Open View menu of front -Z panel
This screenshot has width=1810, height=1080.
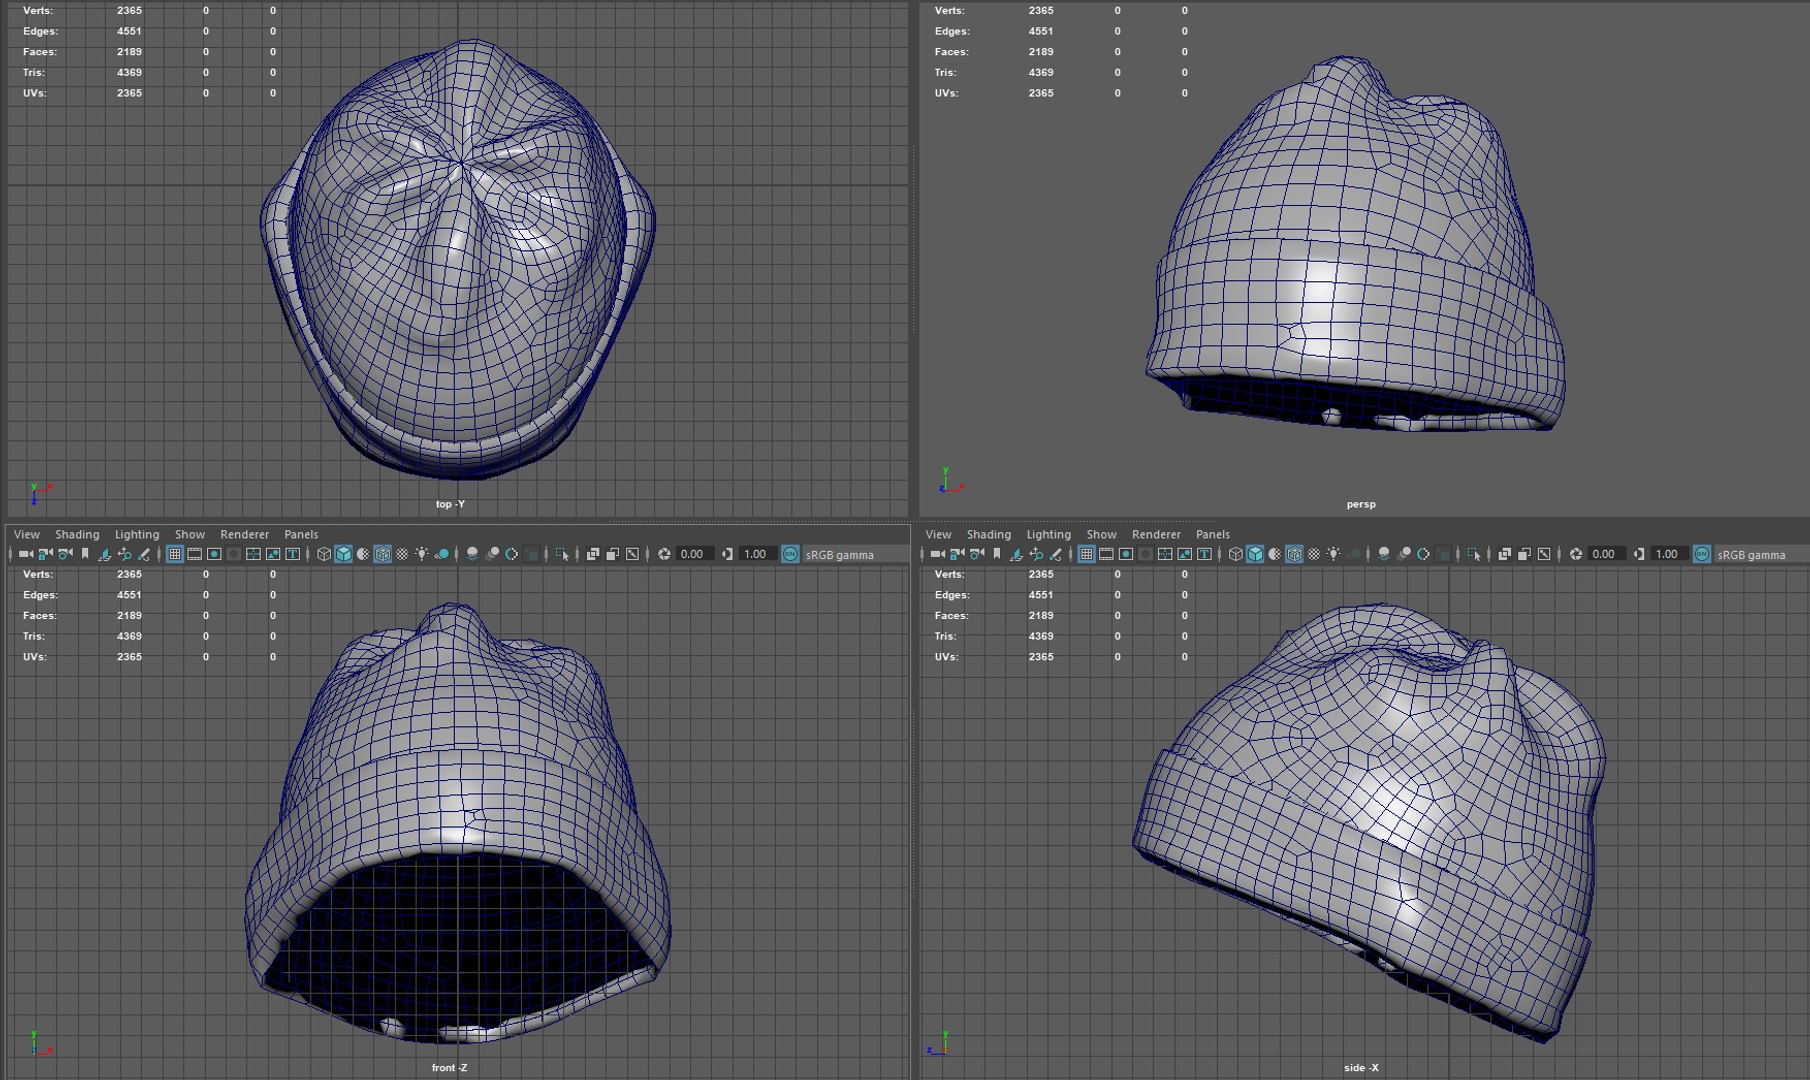point(27,534)
